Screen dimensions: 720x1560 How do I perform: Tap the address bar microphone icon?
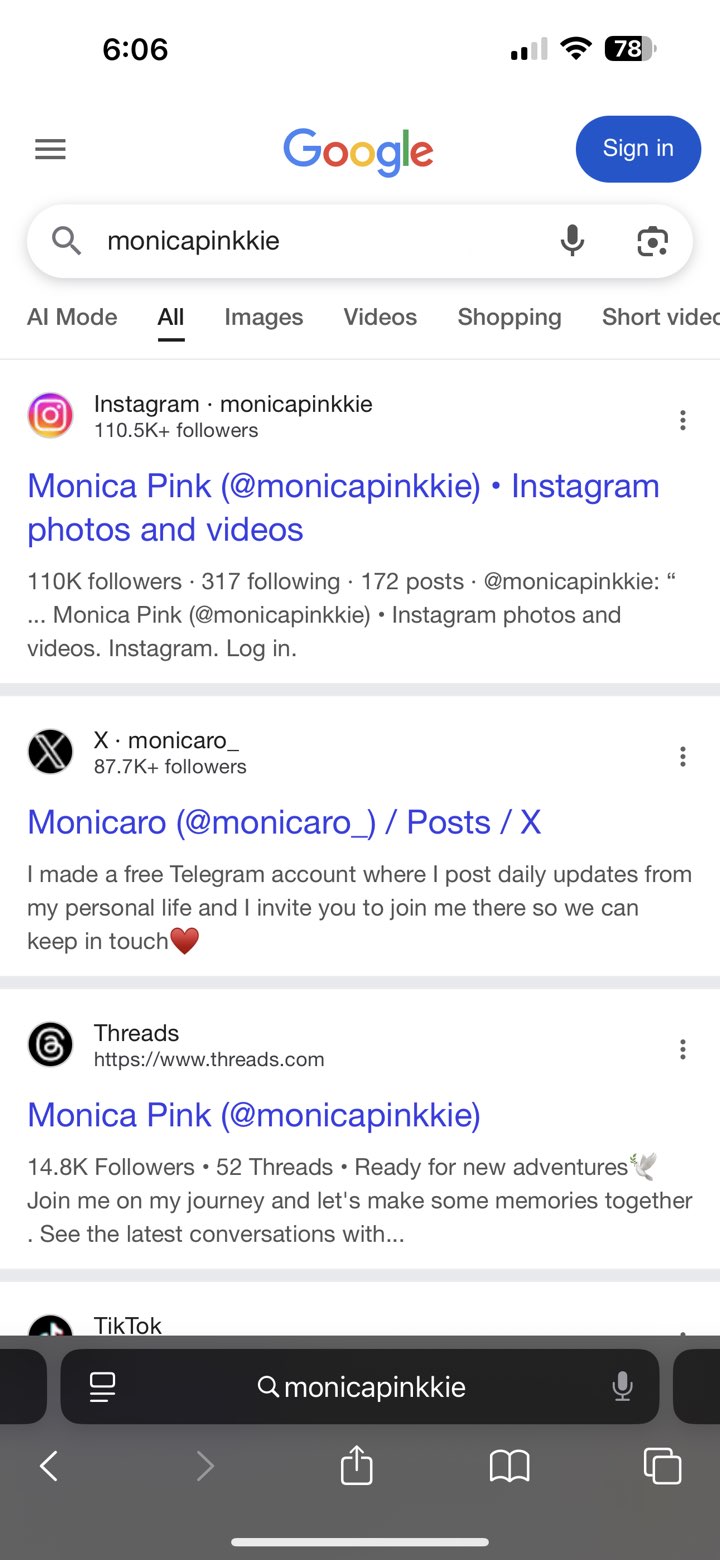(x=622, y=1387)
